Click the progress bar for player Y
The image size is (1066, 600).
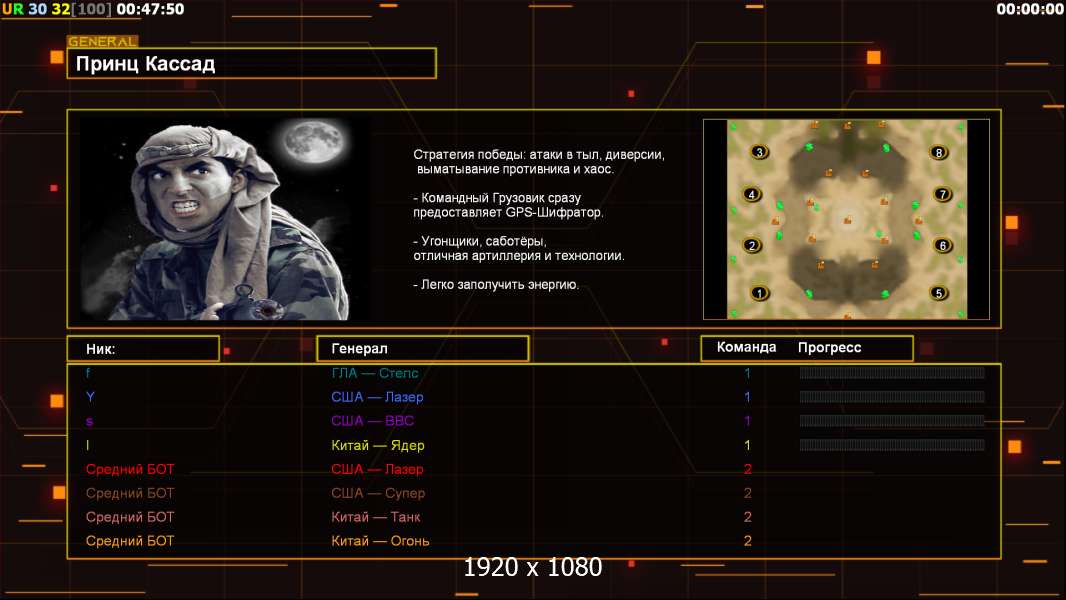coord(892,397)
